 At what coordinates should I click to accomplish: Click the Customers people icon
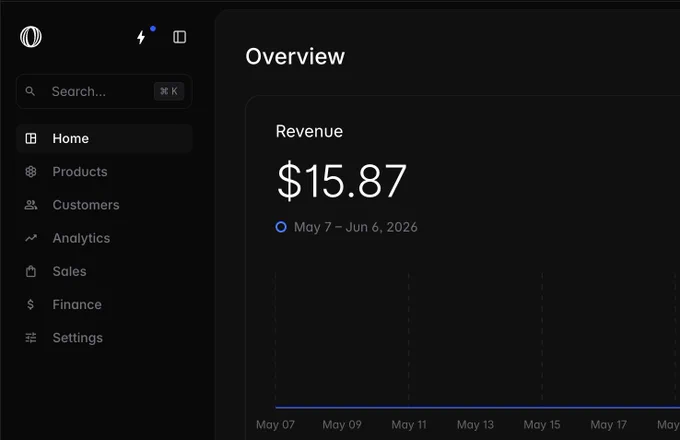(31, 205)
